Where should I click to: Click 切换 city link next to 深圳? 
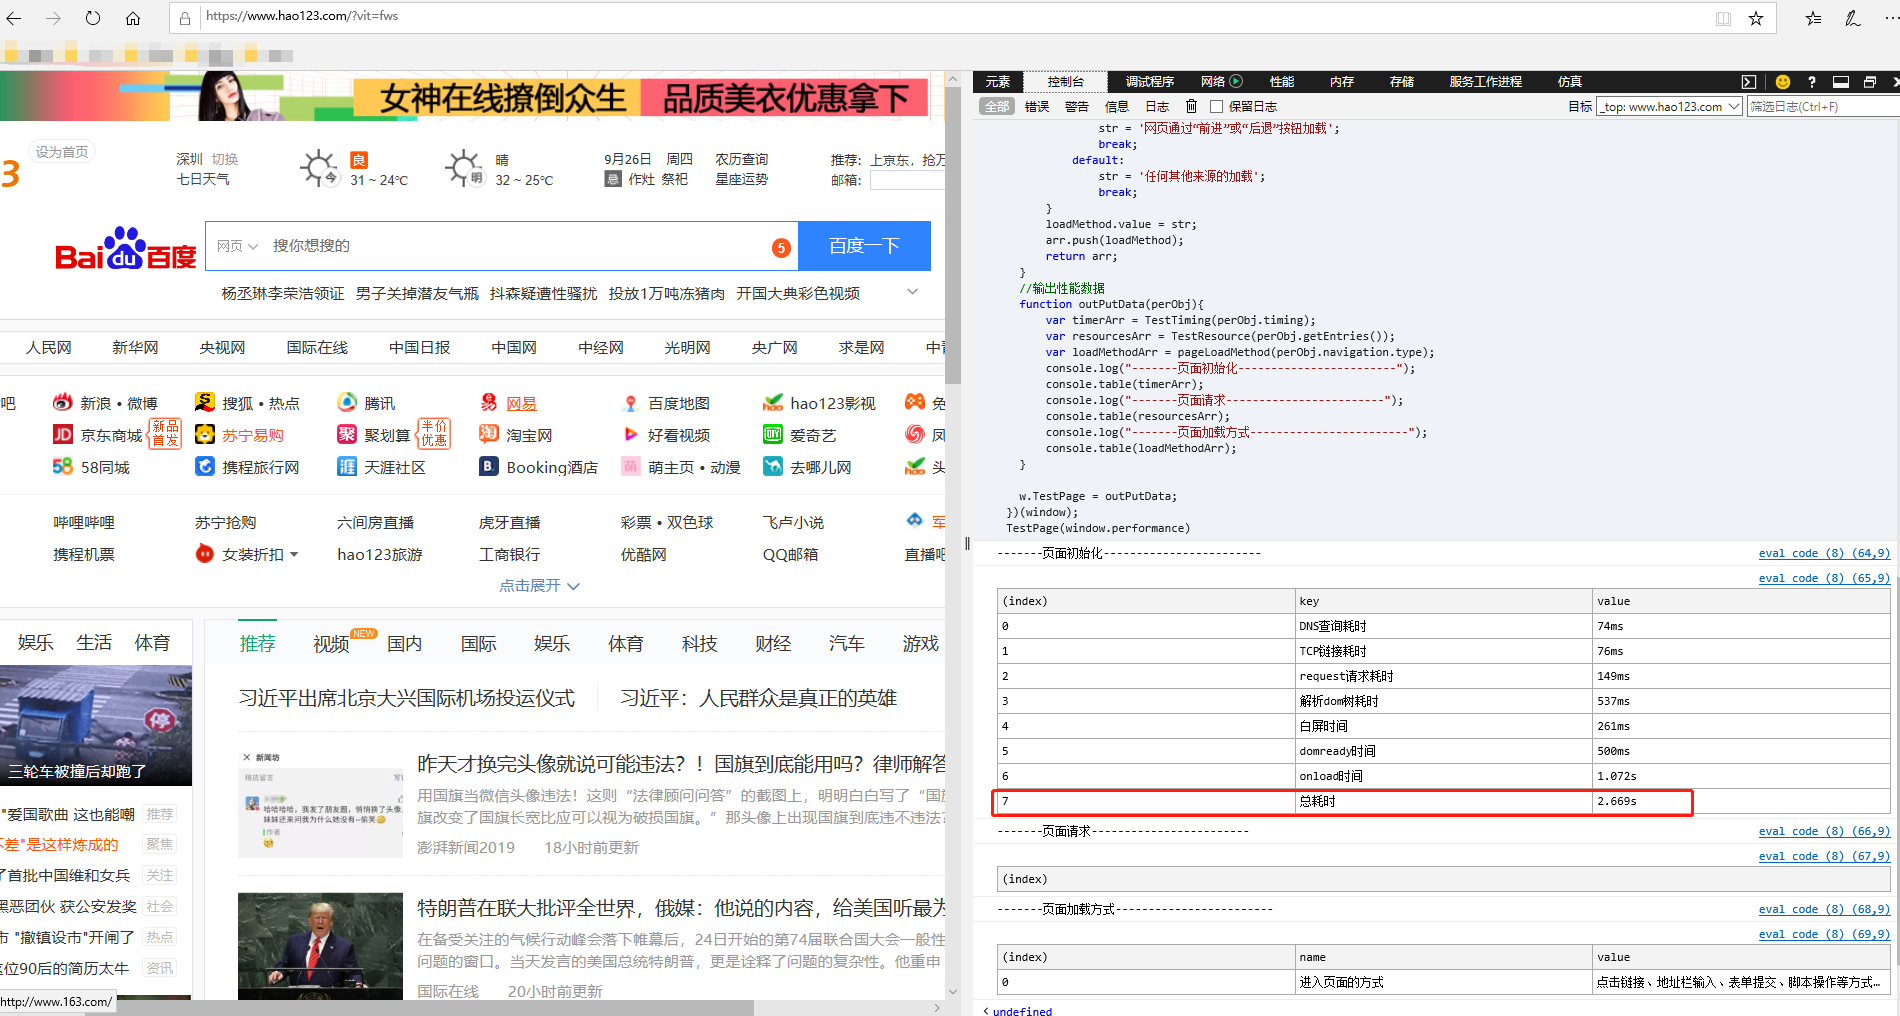click(225, 159)
